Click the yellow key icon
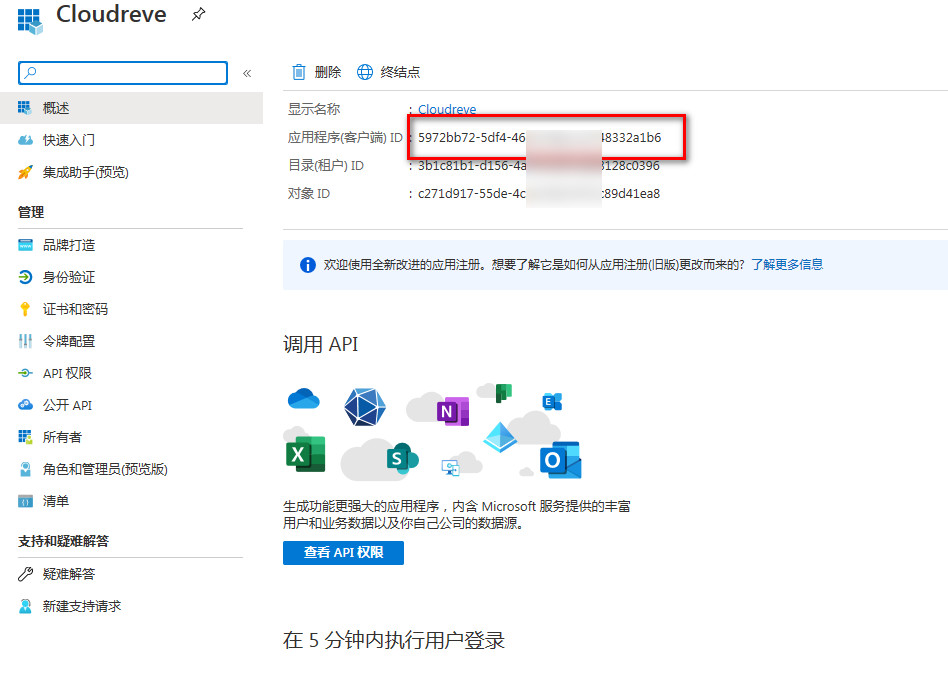Image resolution: width=948 pixels, height=696 pixels. click(x=25, y=309)
